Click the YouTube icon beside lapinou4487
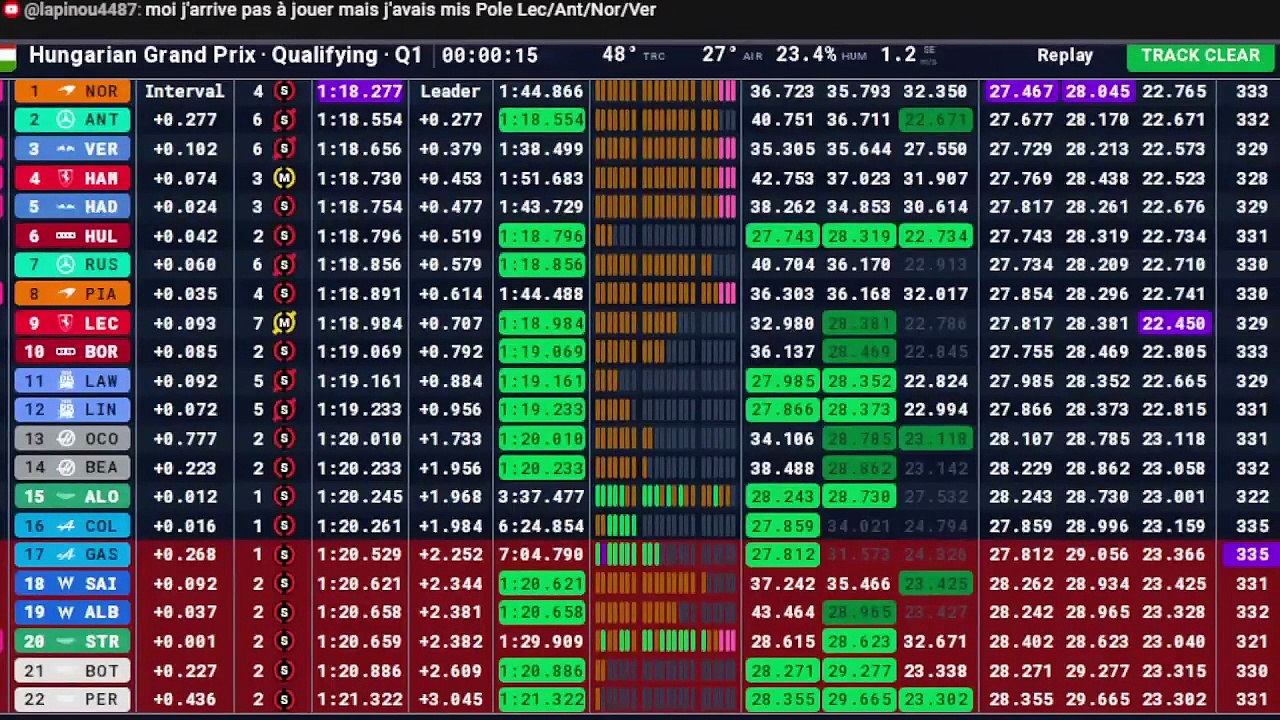This screenshot has width=1280, height=720. point(11,10)
